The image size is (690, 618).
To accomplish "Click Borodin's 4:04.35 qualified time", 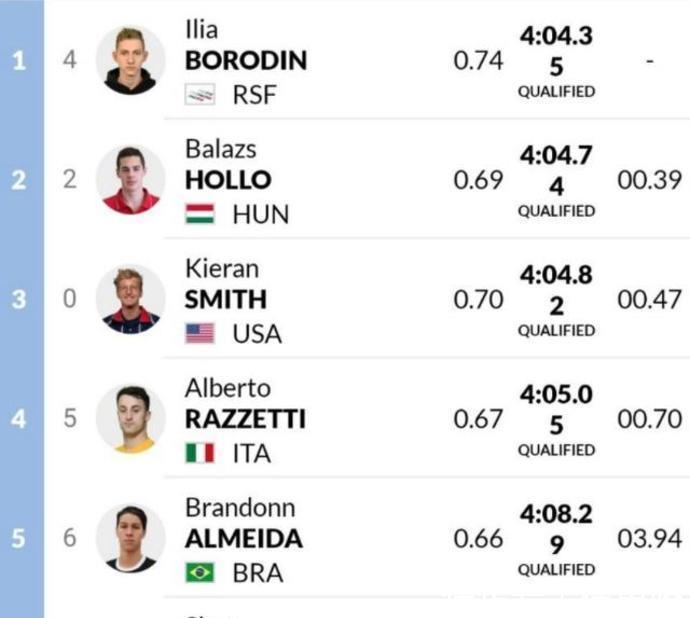I will pyautogui.click(x=556, y=51).
